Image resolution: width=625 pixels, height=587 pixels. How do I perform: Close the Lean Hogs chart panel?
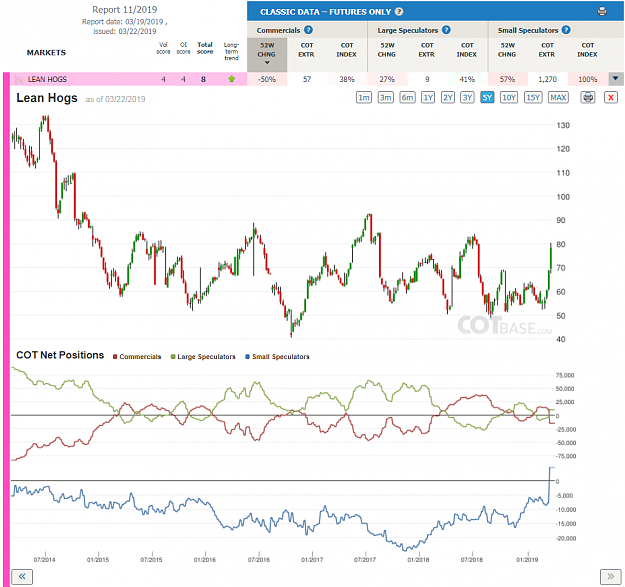click(610, 97)
